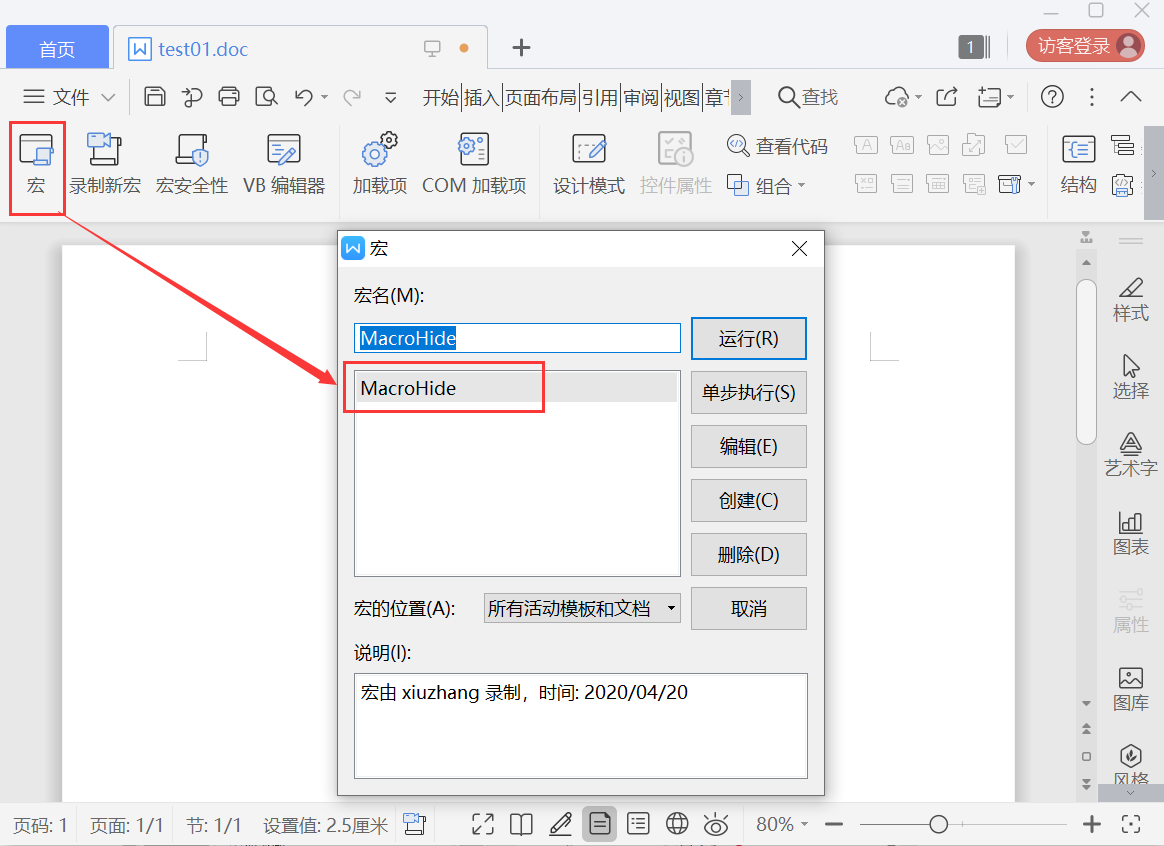1164x846 pixels.
Task: Open the help question mark icon
Action: point(1052,97)
